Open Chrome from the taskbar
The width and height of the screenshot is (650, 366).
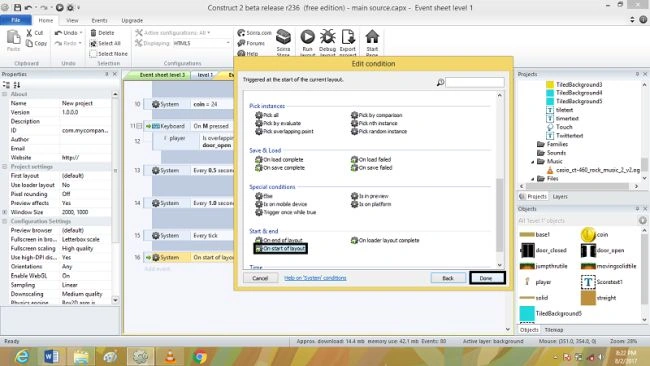pos(199,356)
